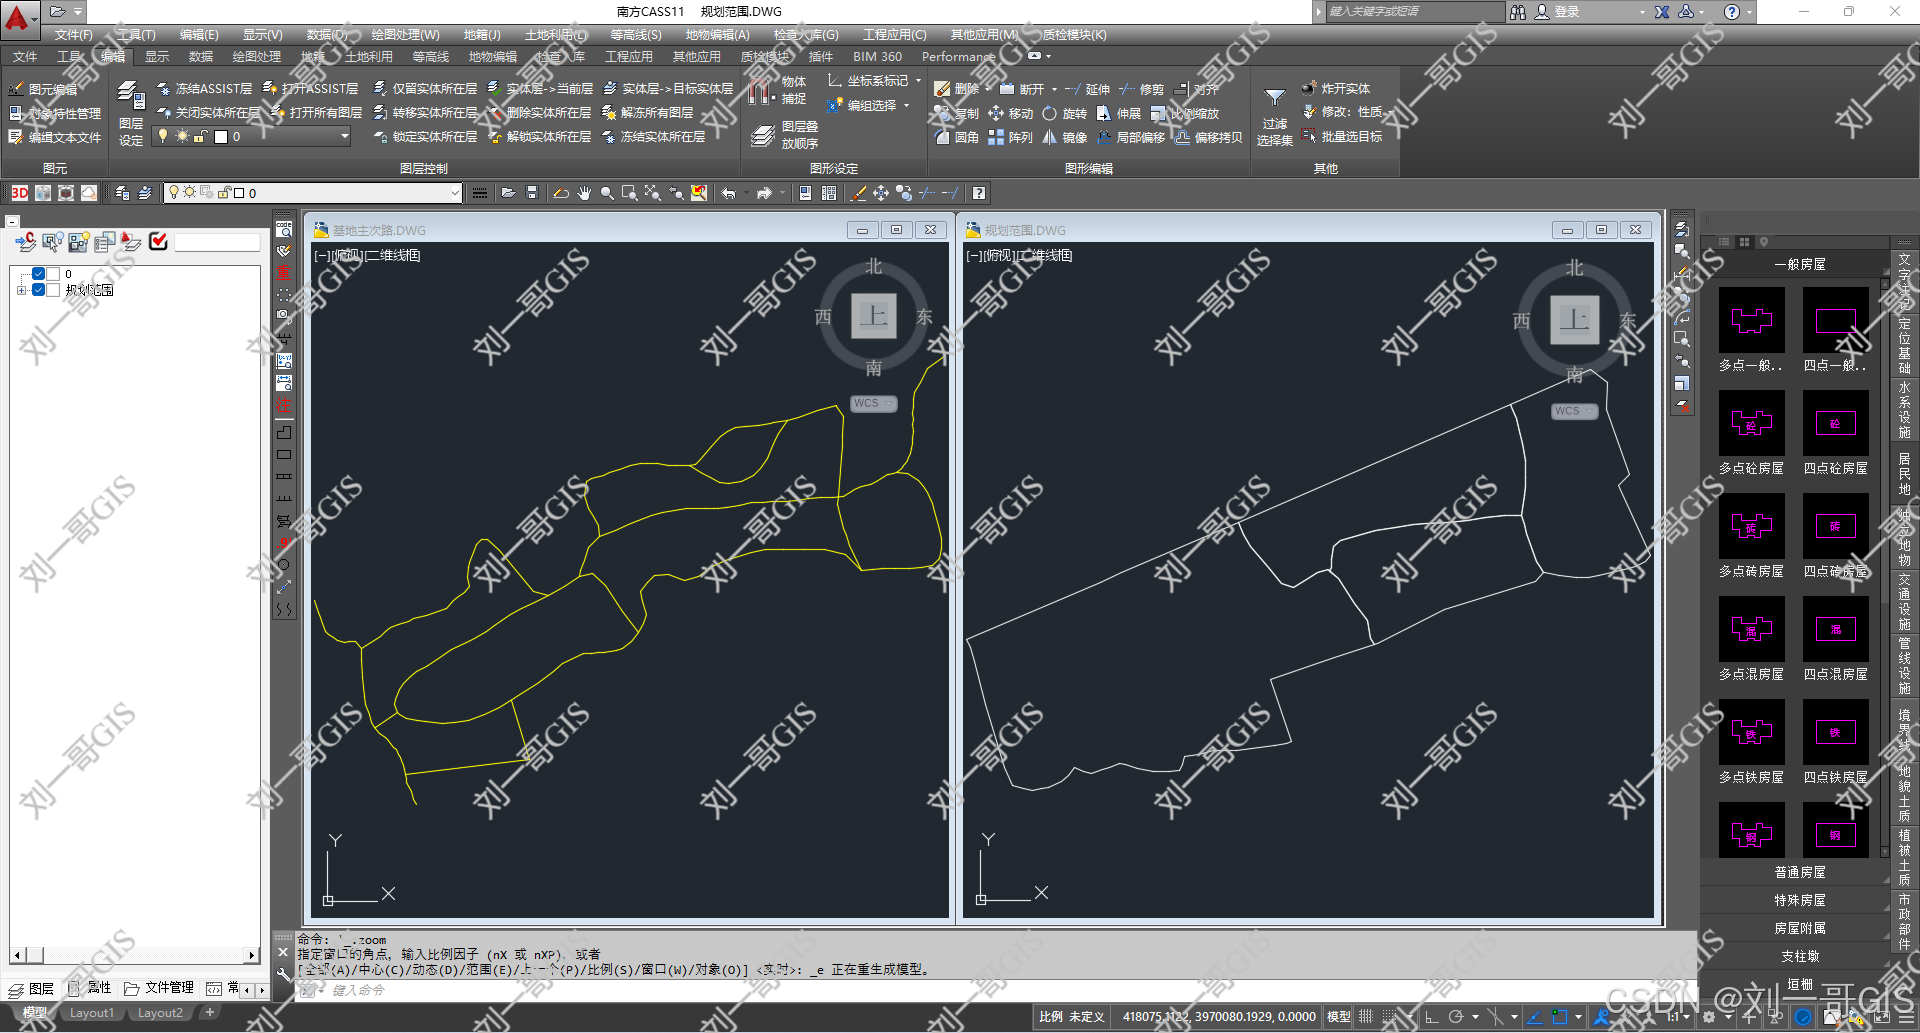Select the 四点铁房屋 symbol thumbnail
This screenshot has width=1920, height=1033.
point(1836,732)
